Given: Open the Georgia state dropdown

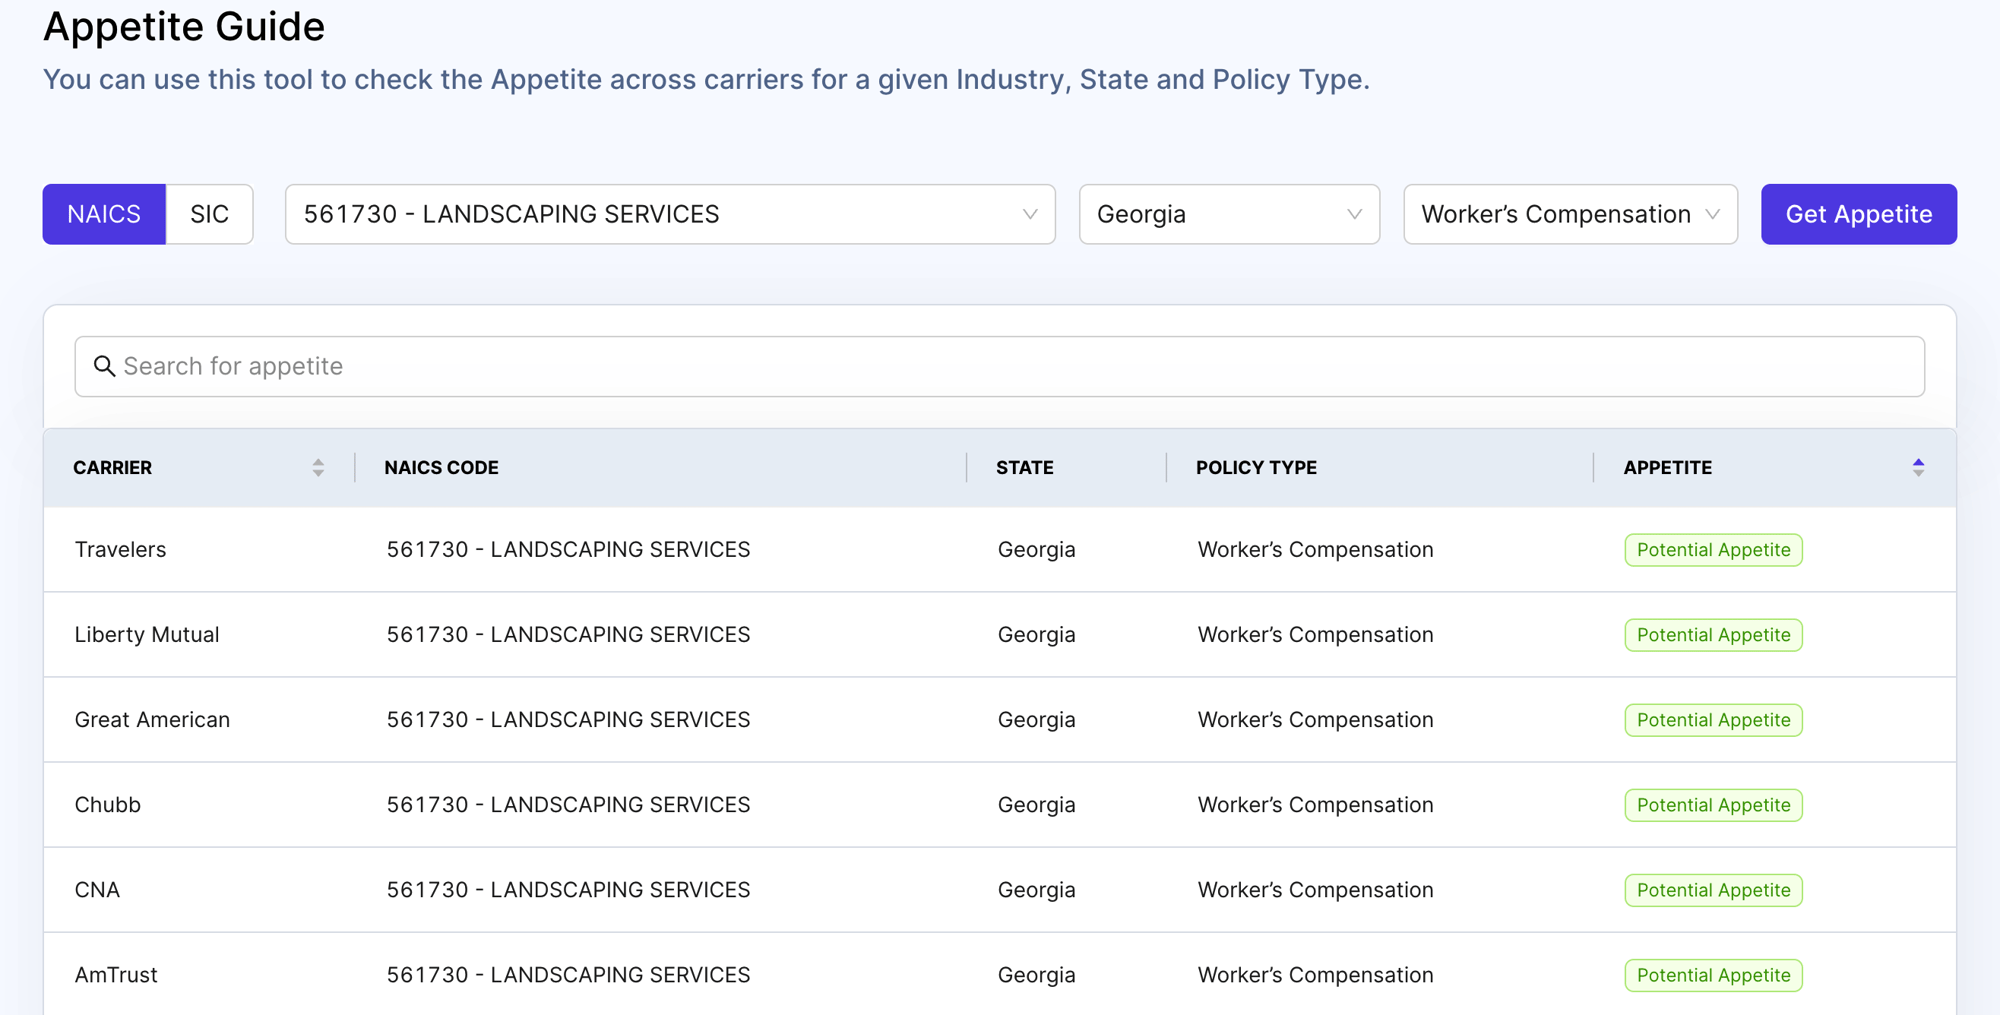Looking at the screenshot, I should [x=1229, y=214].
